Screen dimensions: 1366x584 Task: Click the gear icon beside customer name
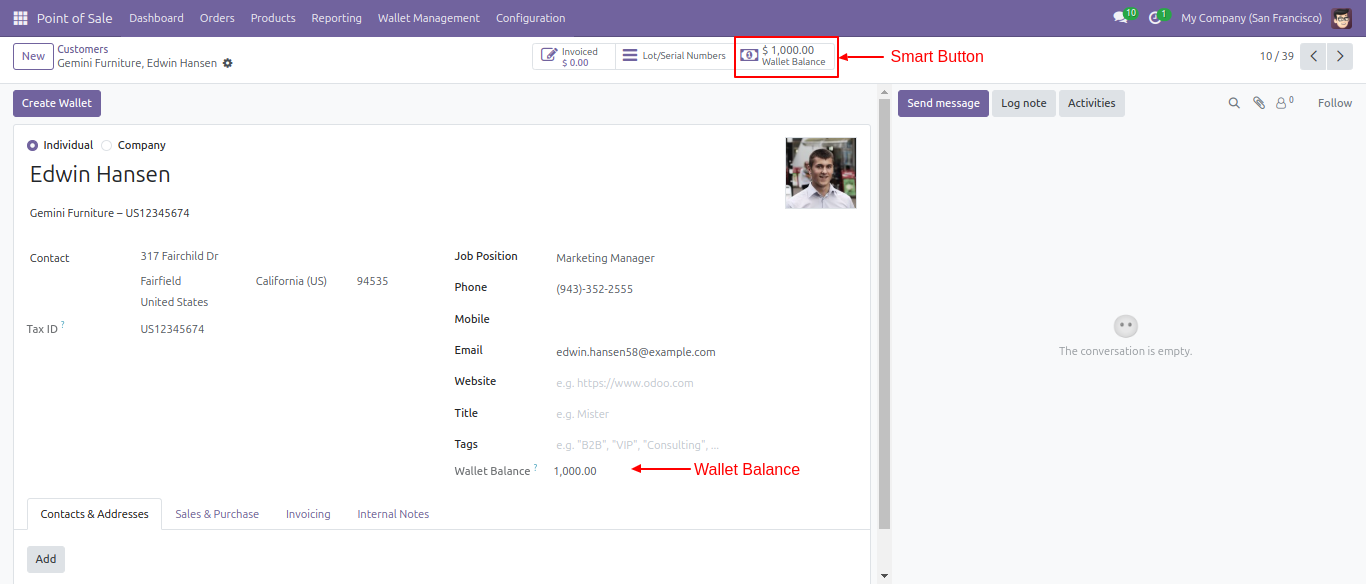click(228, 63)
